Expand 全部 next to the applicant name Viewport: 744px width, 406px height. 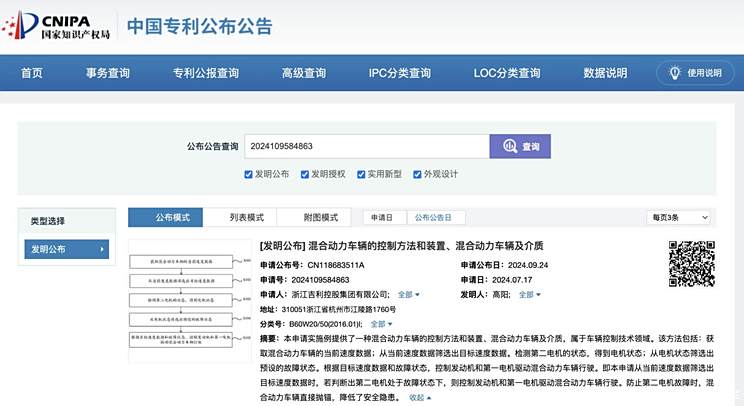click(408, 295)
